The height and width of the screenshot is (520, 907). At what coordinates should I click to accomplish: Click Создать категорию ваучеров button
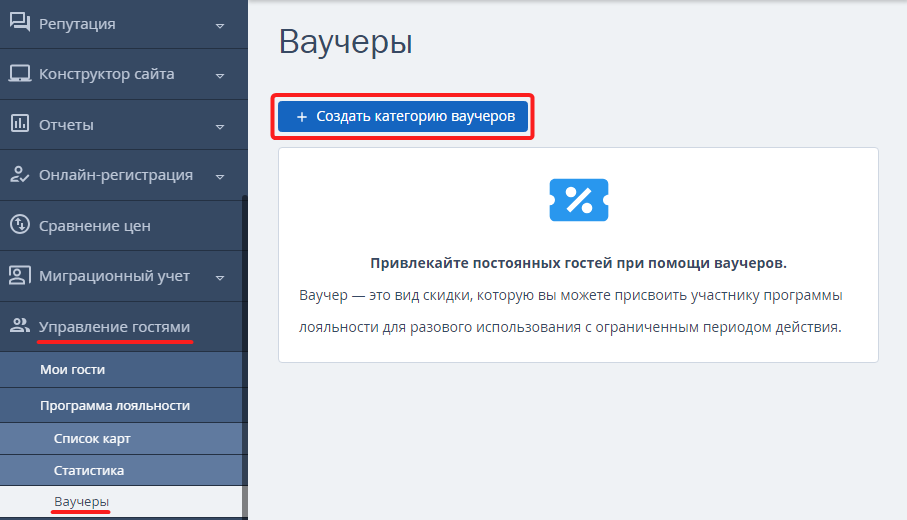point(403,117)
